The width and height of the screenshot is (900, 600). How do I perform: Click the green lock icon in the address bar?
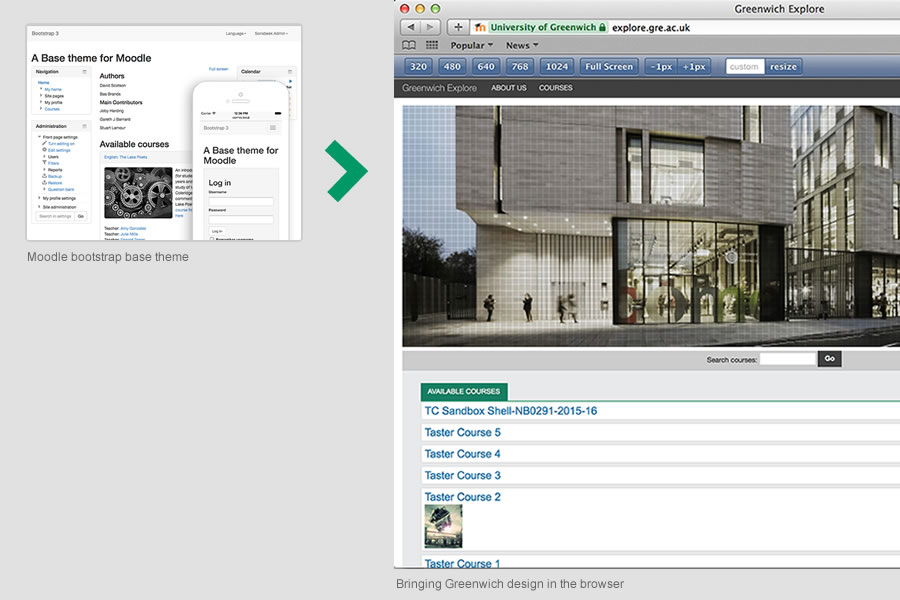[601, 26]
